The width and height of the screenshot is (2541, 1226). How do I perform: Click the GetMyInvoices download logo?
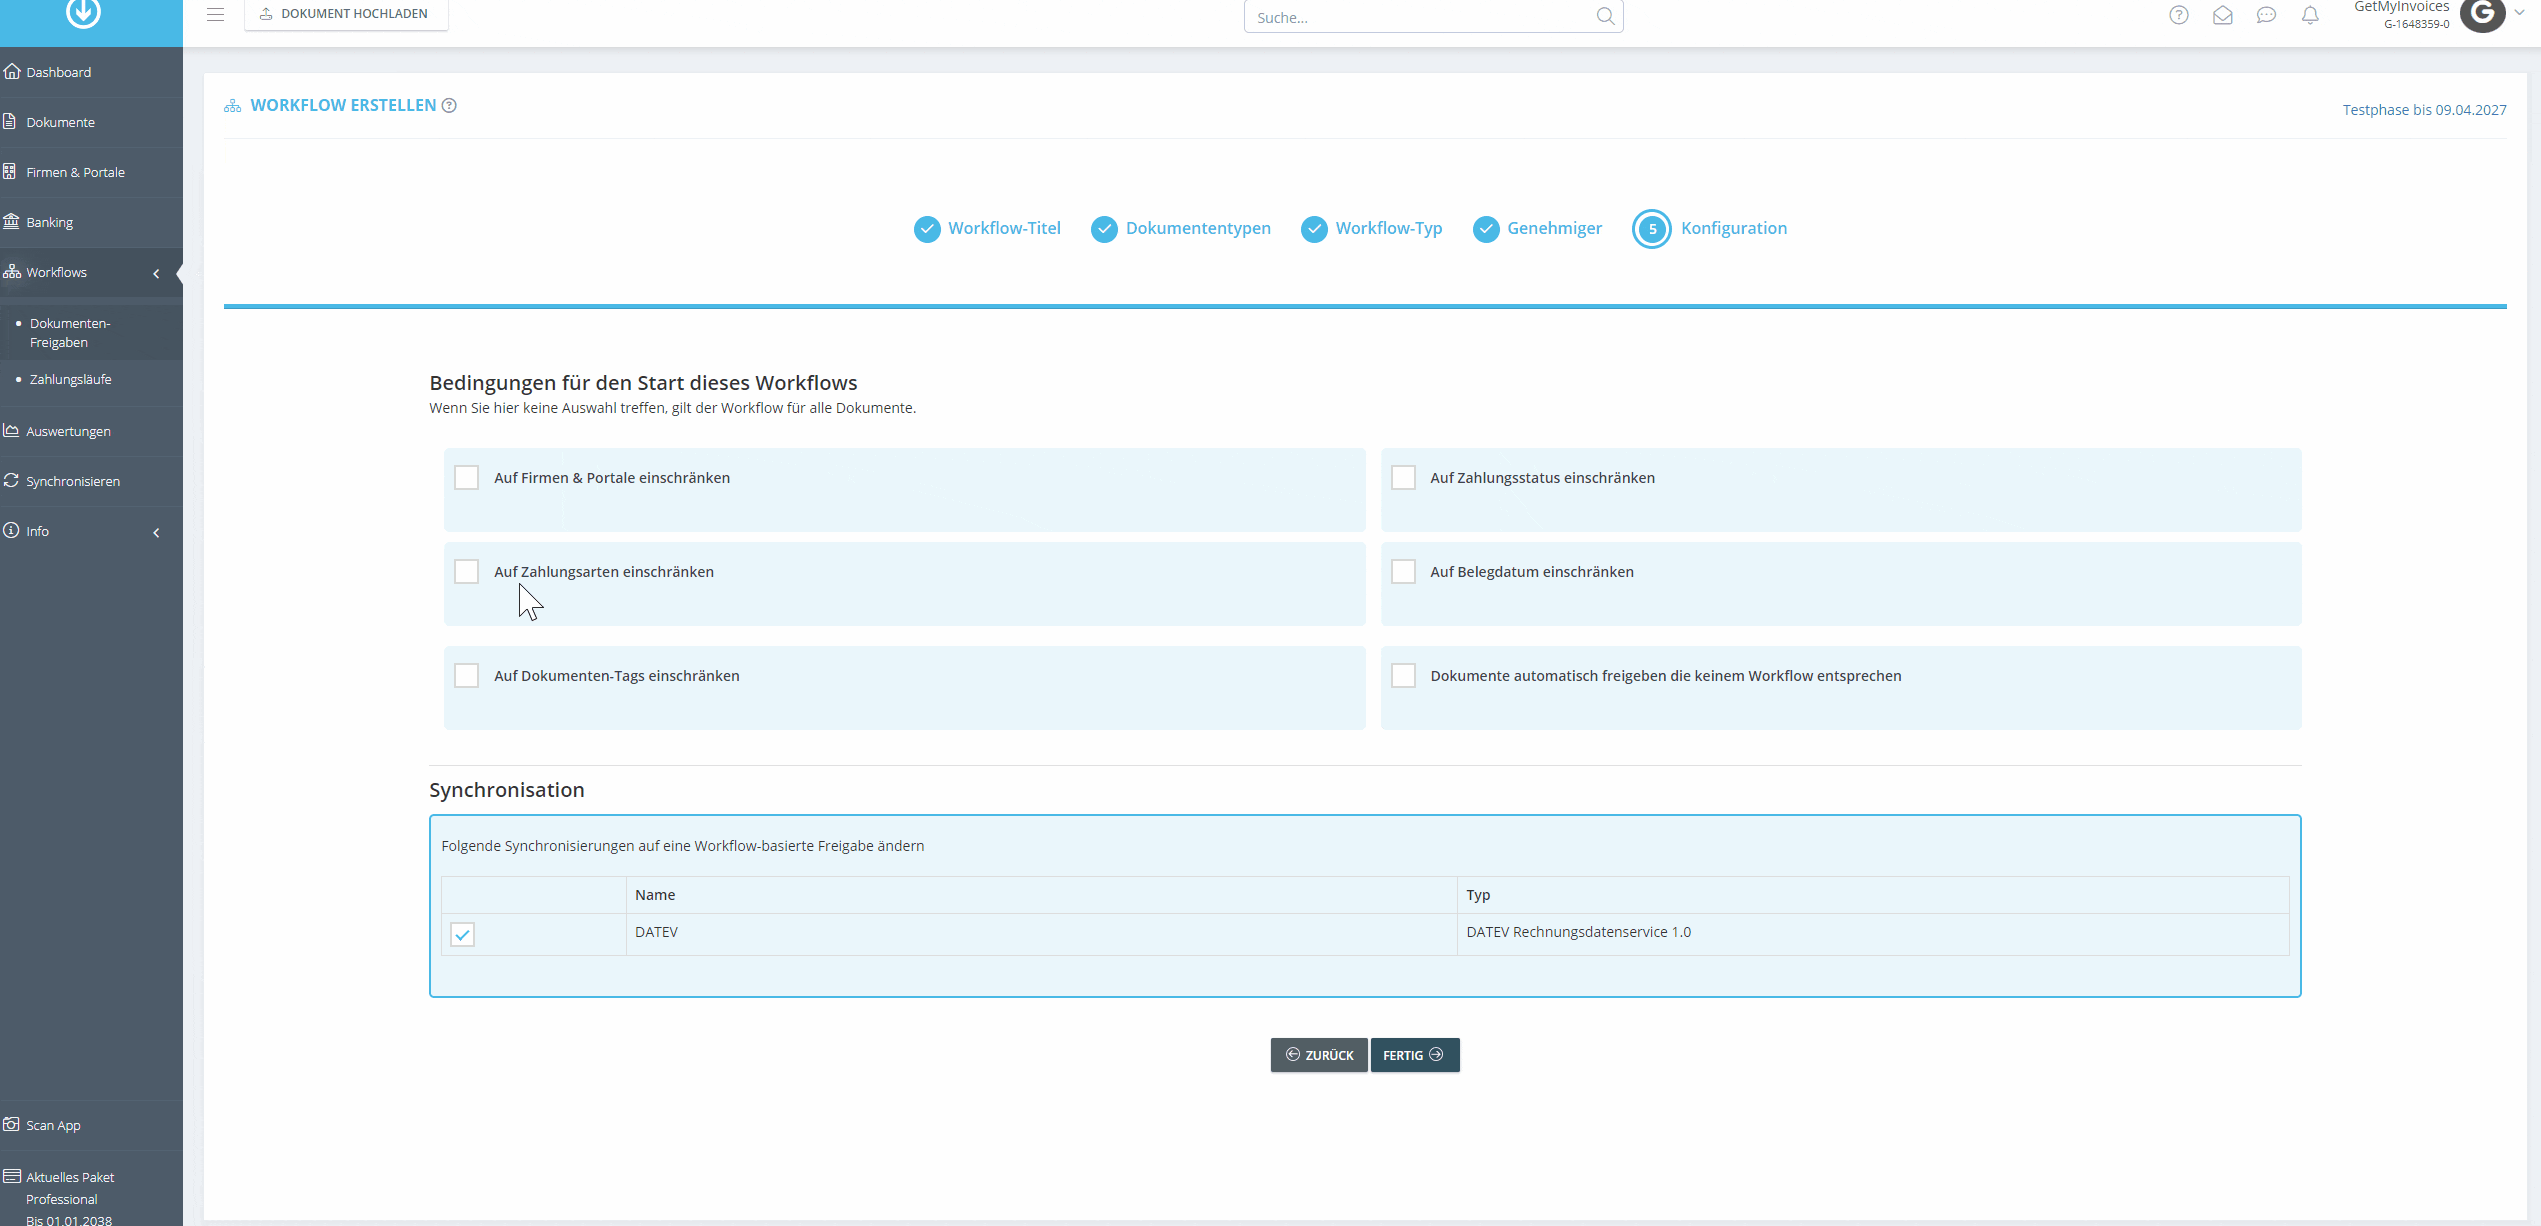click(83, 13)
